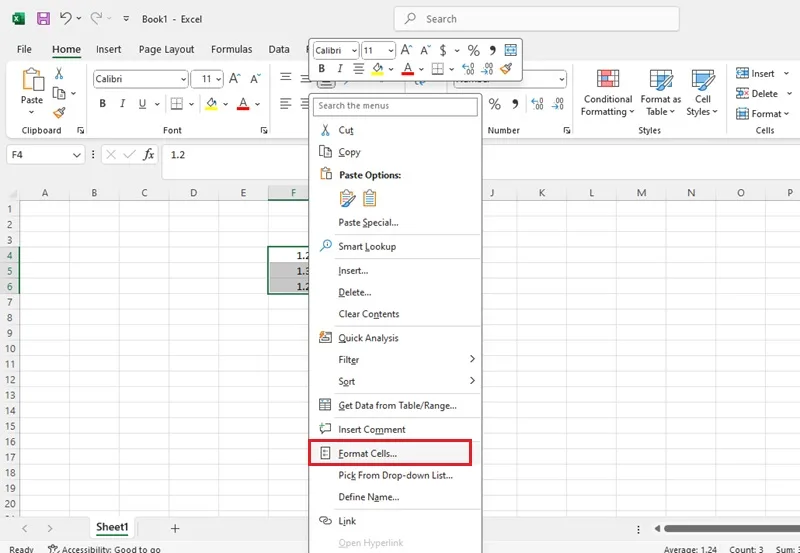Open Conditional Formatting menu
800x553 pixels.
click(x=608, y=93)
